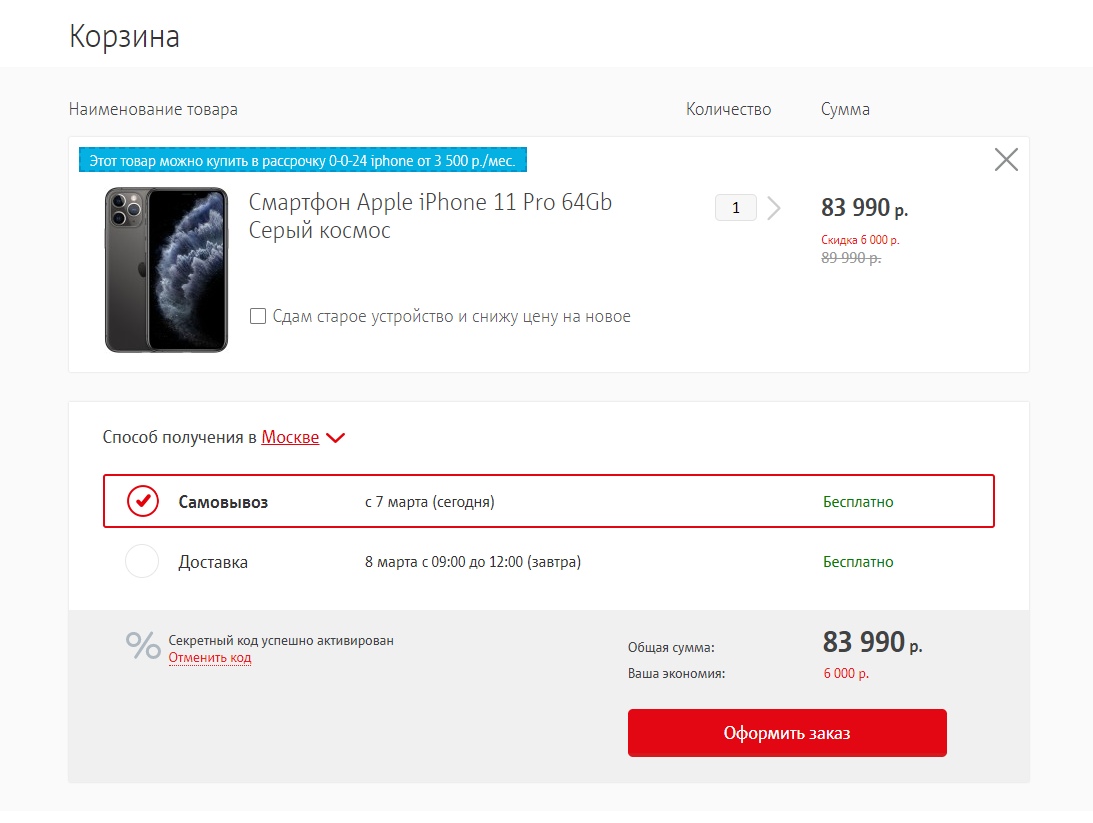Click the Корзина page heading

(x=124, y=36)
